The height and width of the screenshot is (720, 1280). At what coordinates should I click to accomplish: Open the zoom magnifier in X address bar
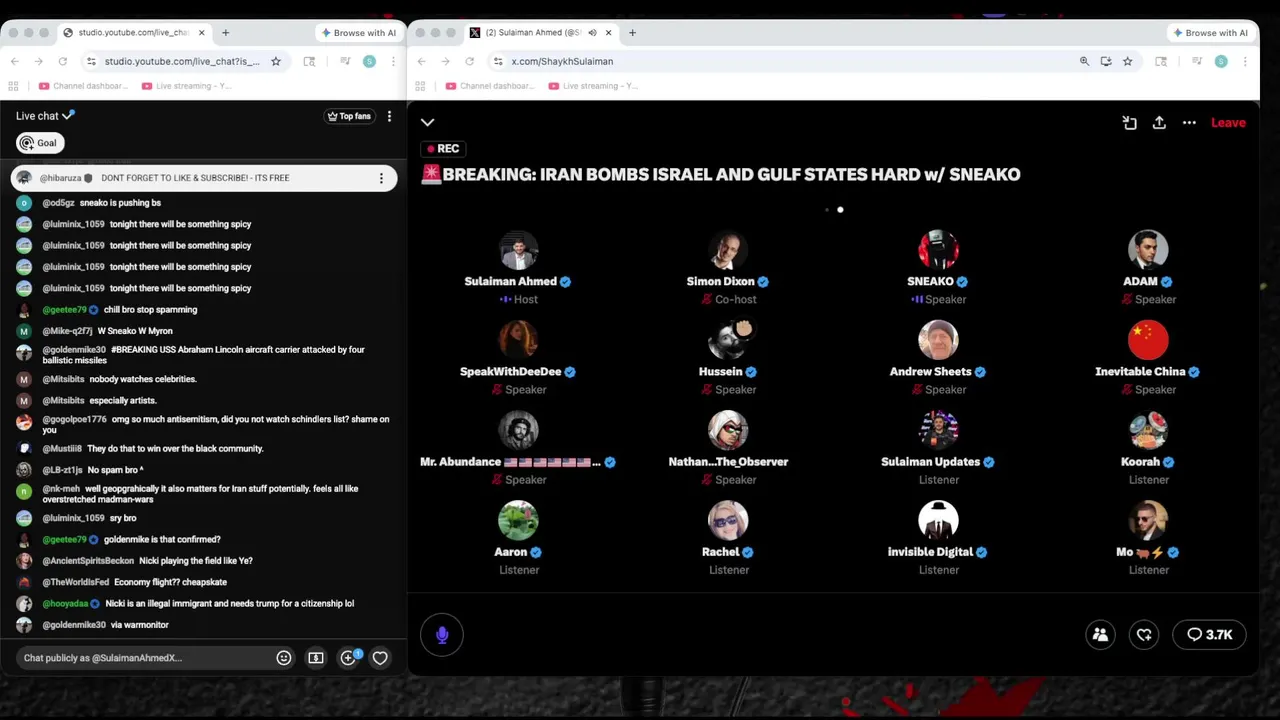pos(1084,61)
